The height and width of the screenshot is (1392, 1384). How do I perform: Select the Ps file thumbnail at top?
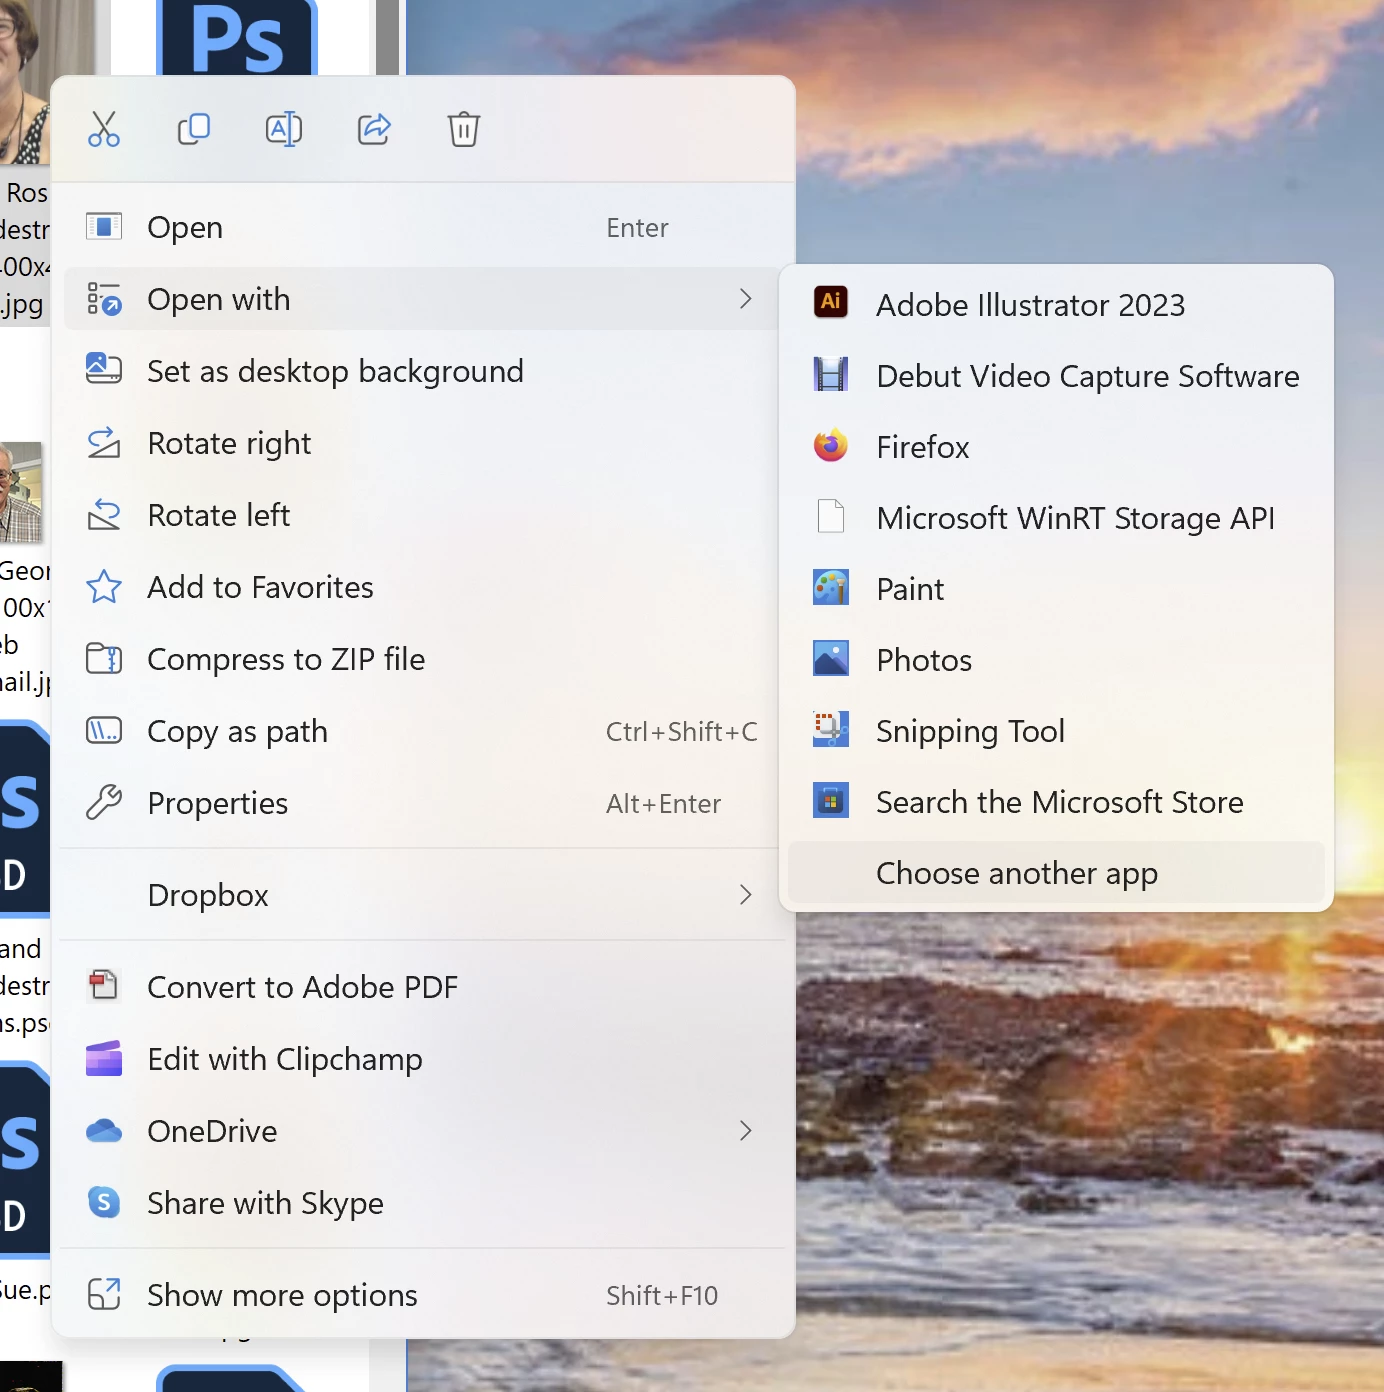237,37
